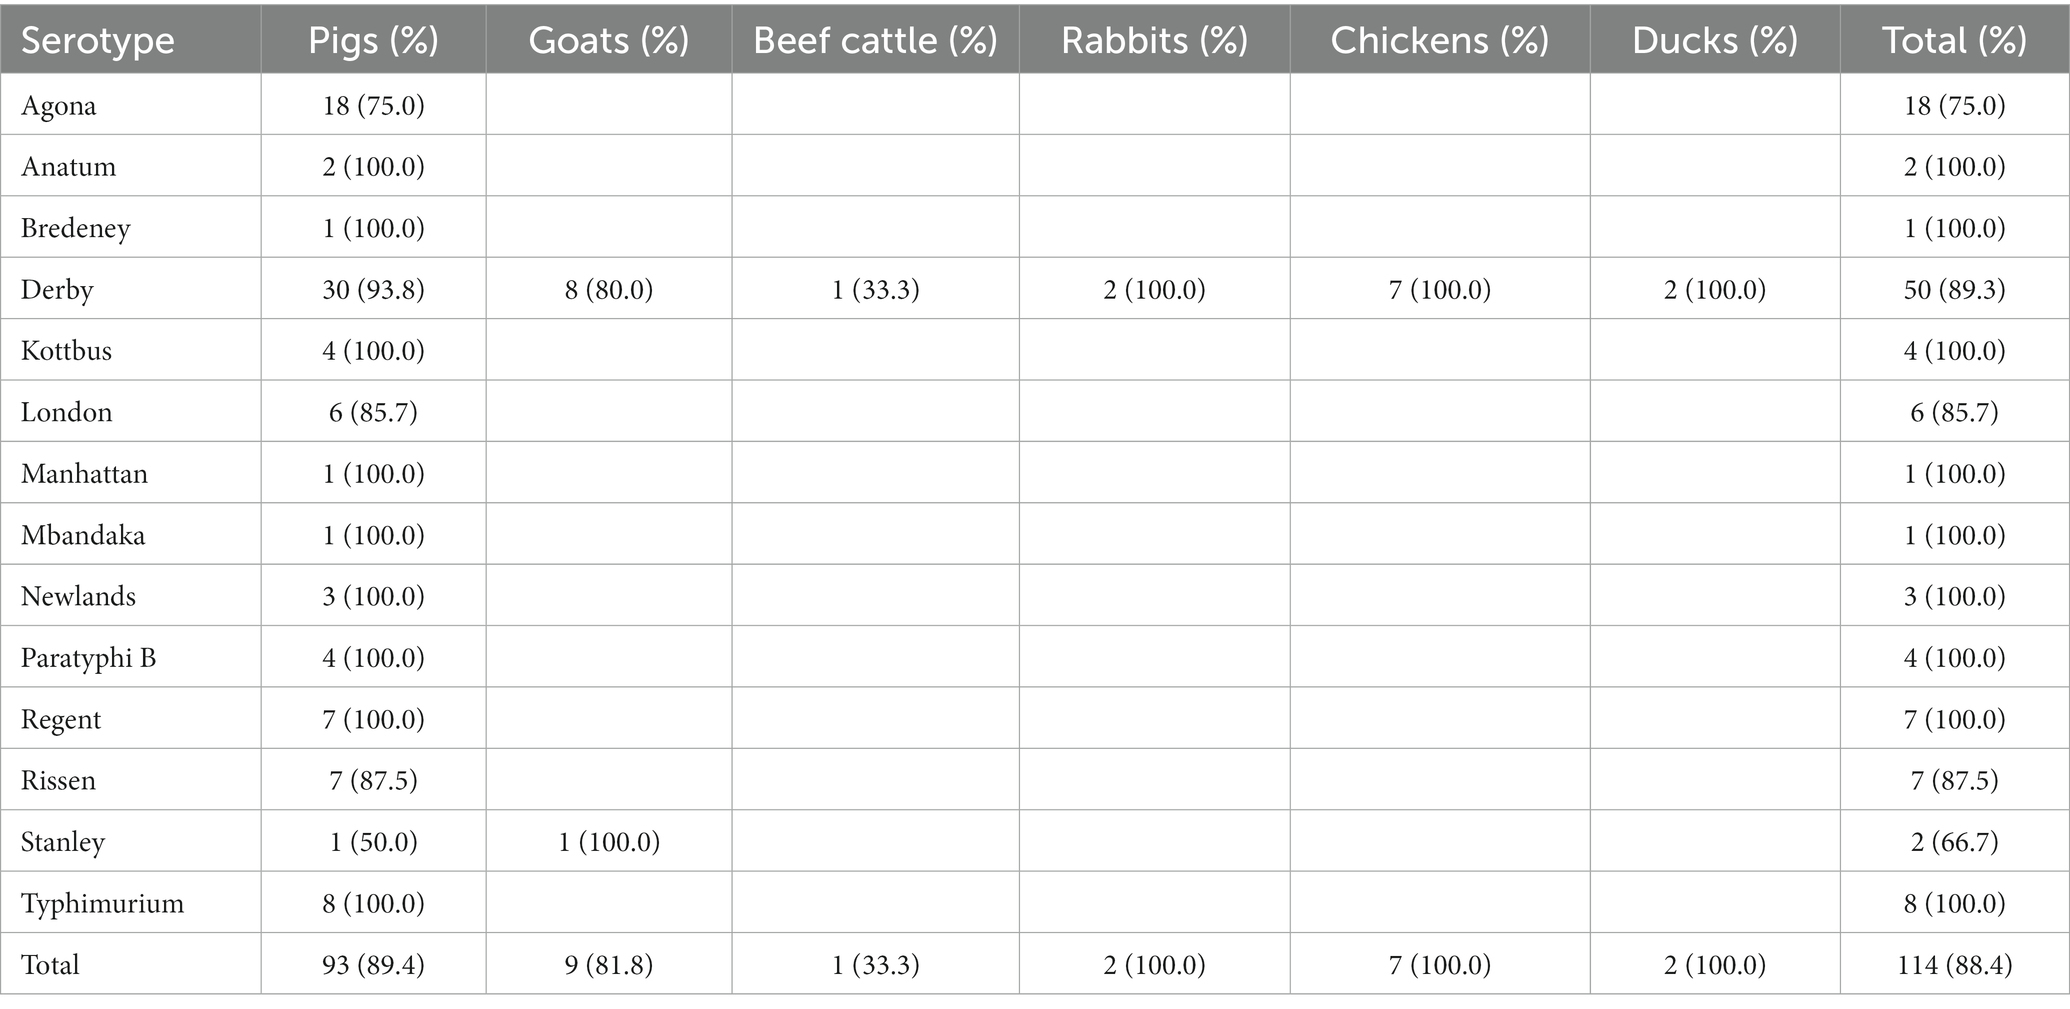Click the Paratyphi B row label
Image resolution: width=2070 pixels, height=1009 pixels.
[88, 658]
